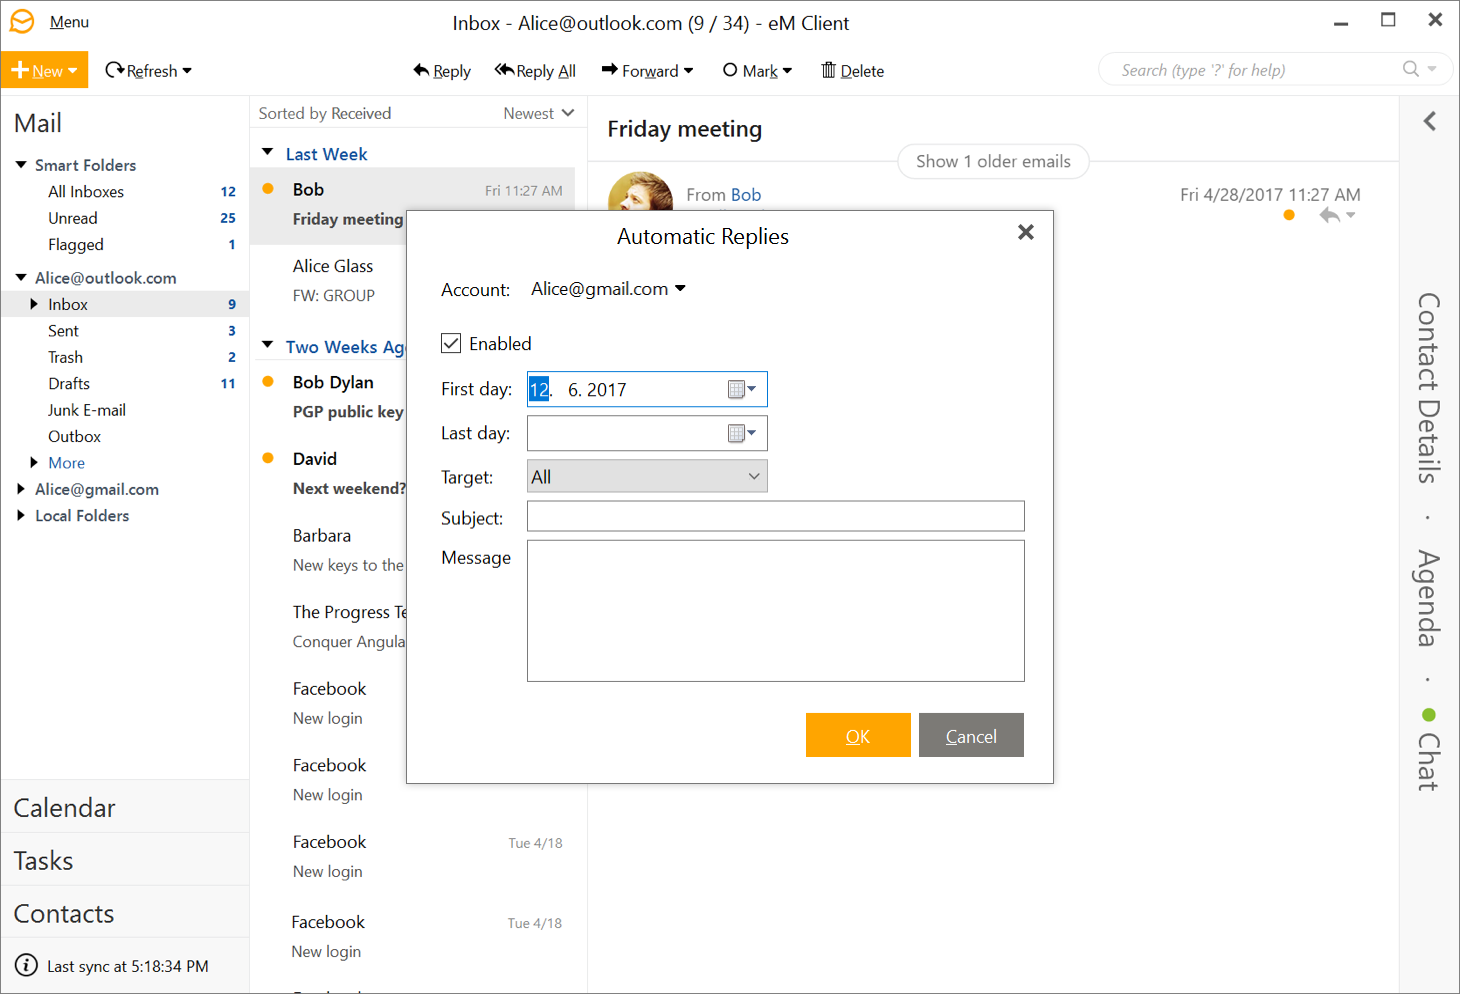This screenshot has height=994, width=1460.
Task: Switch to Tasks section
Action: click(125, 860)
